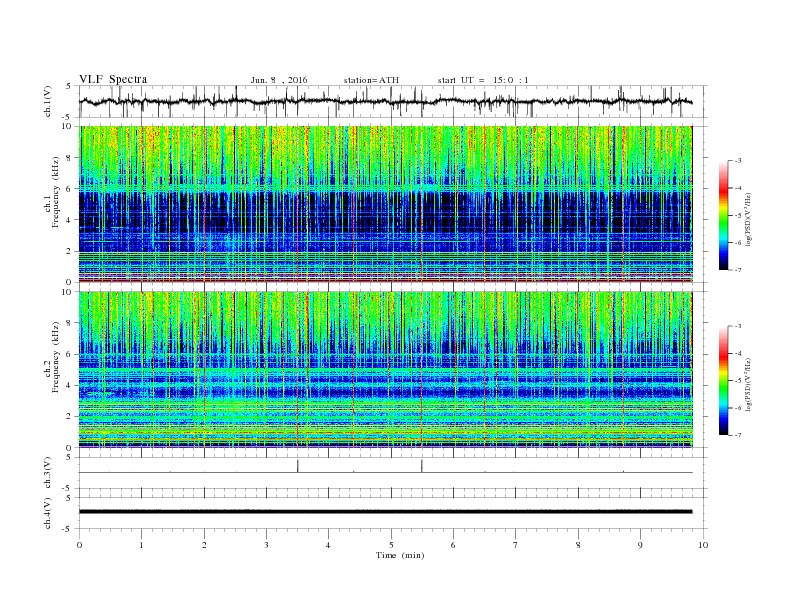Click the 4 tick on Time axis
The width and height of the screenshot is (792, 612).
coord(328,545)
